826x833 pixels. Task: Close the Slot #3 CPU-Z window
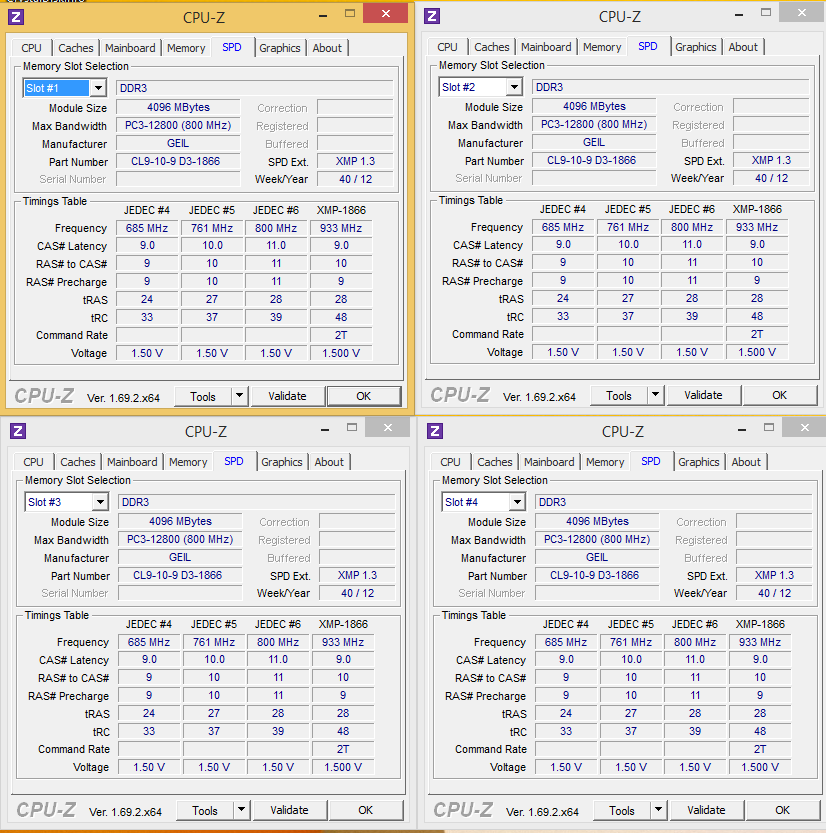tap(388, 428)
